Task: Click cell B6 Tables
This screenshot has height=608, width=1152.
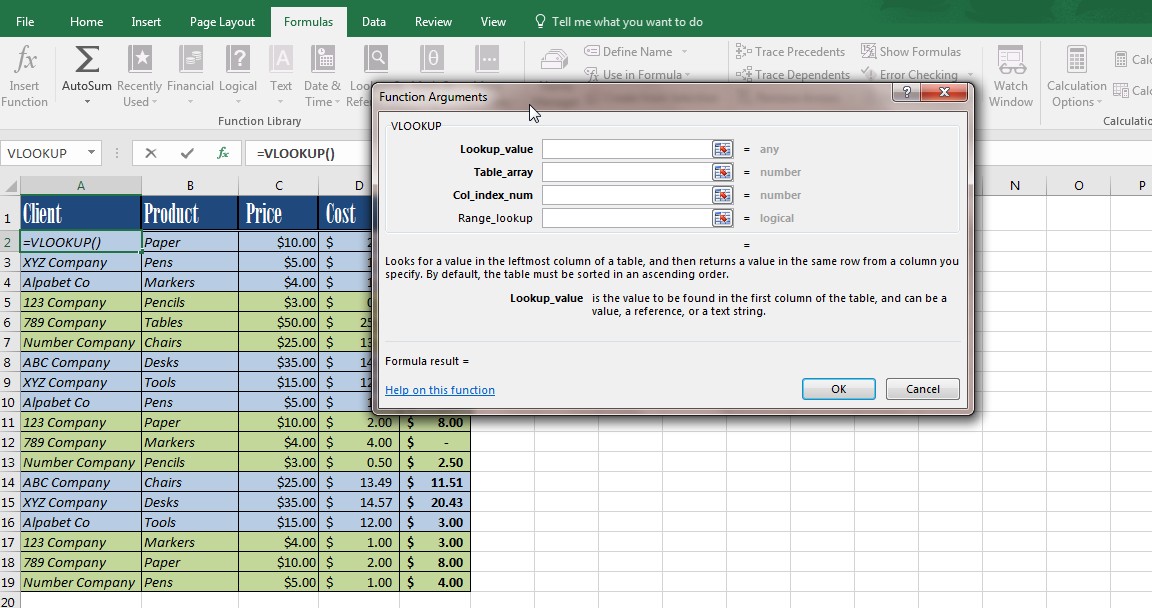Action: [x=190, y=322]
